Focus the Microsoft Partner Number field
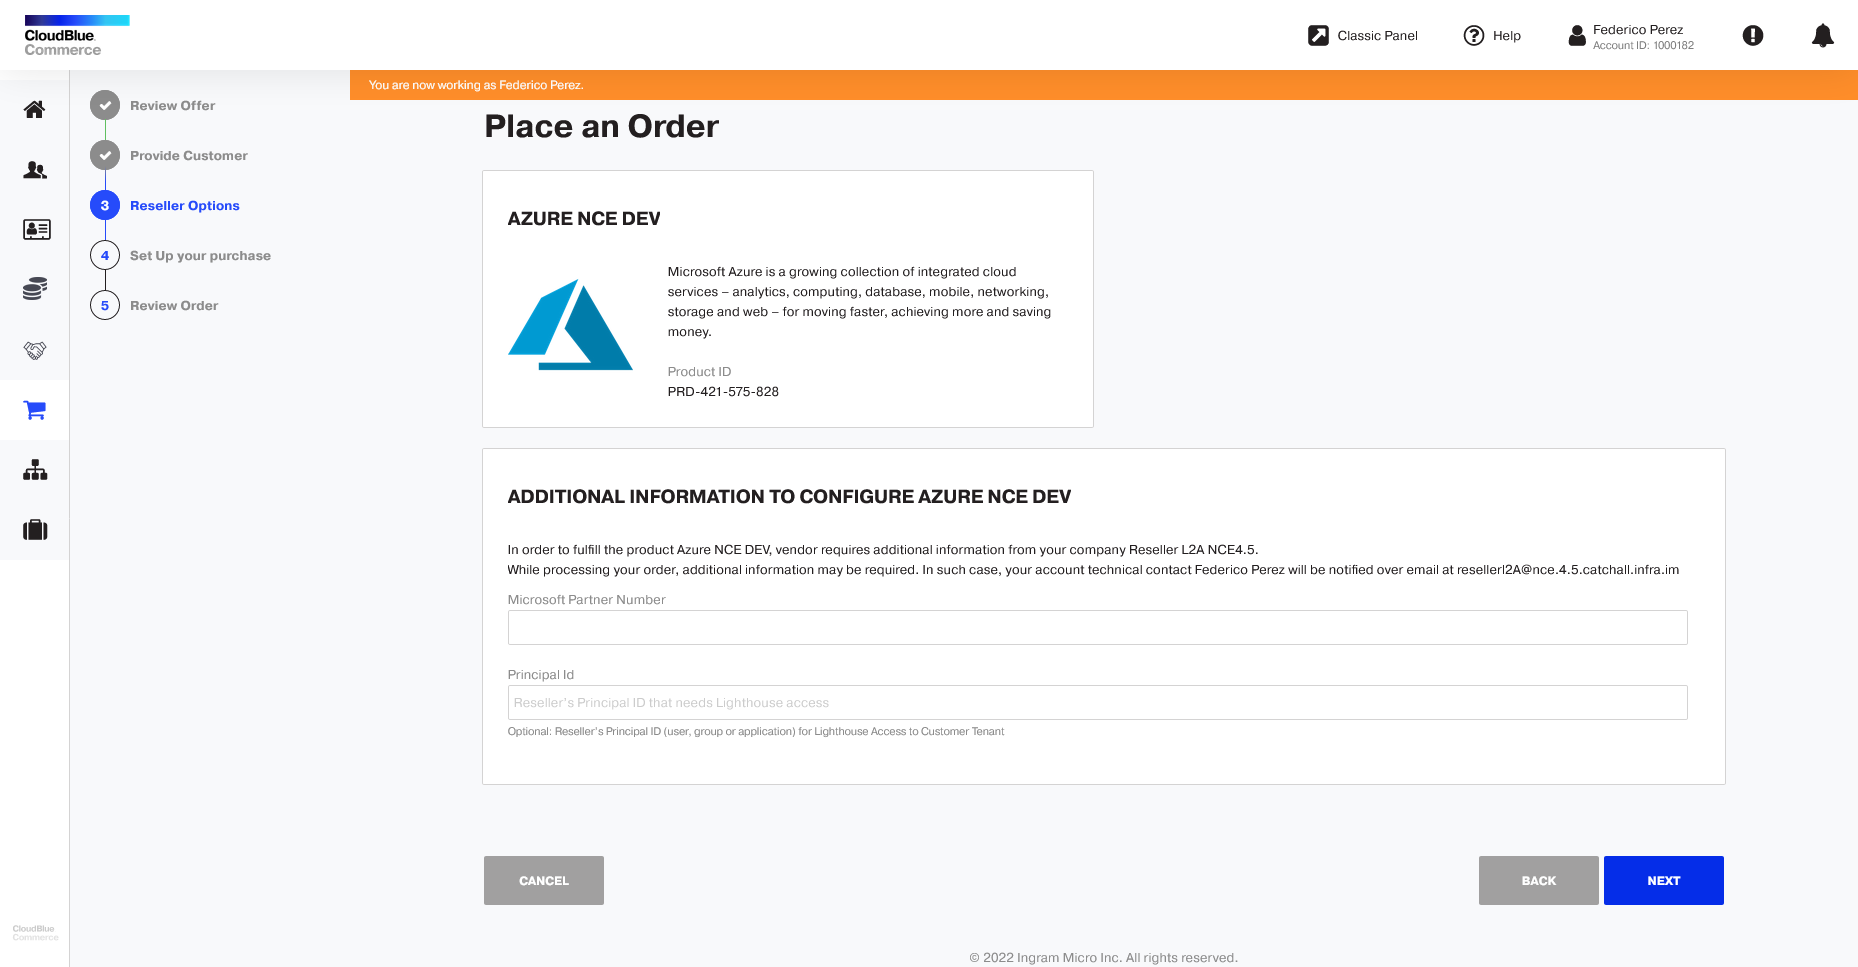Viewport: 1858px width, 967px height. pyautogui.click(x=1097, y=627)
